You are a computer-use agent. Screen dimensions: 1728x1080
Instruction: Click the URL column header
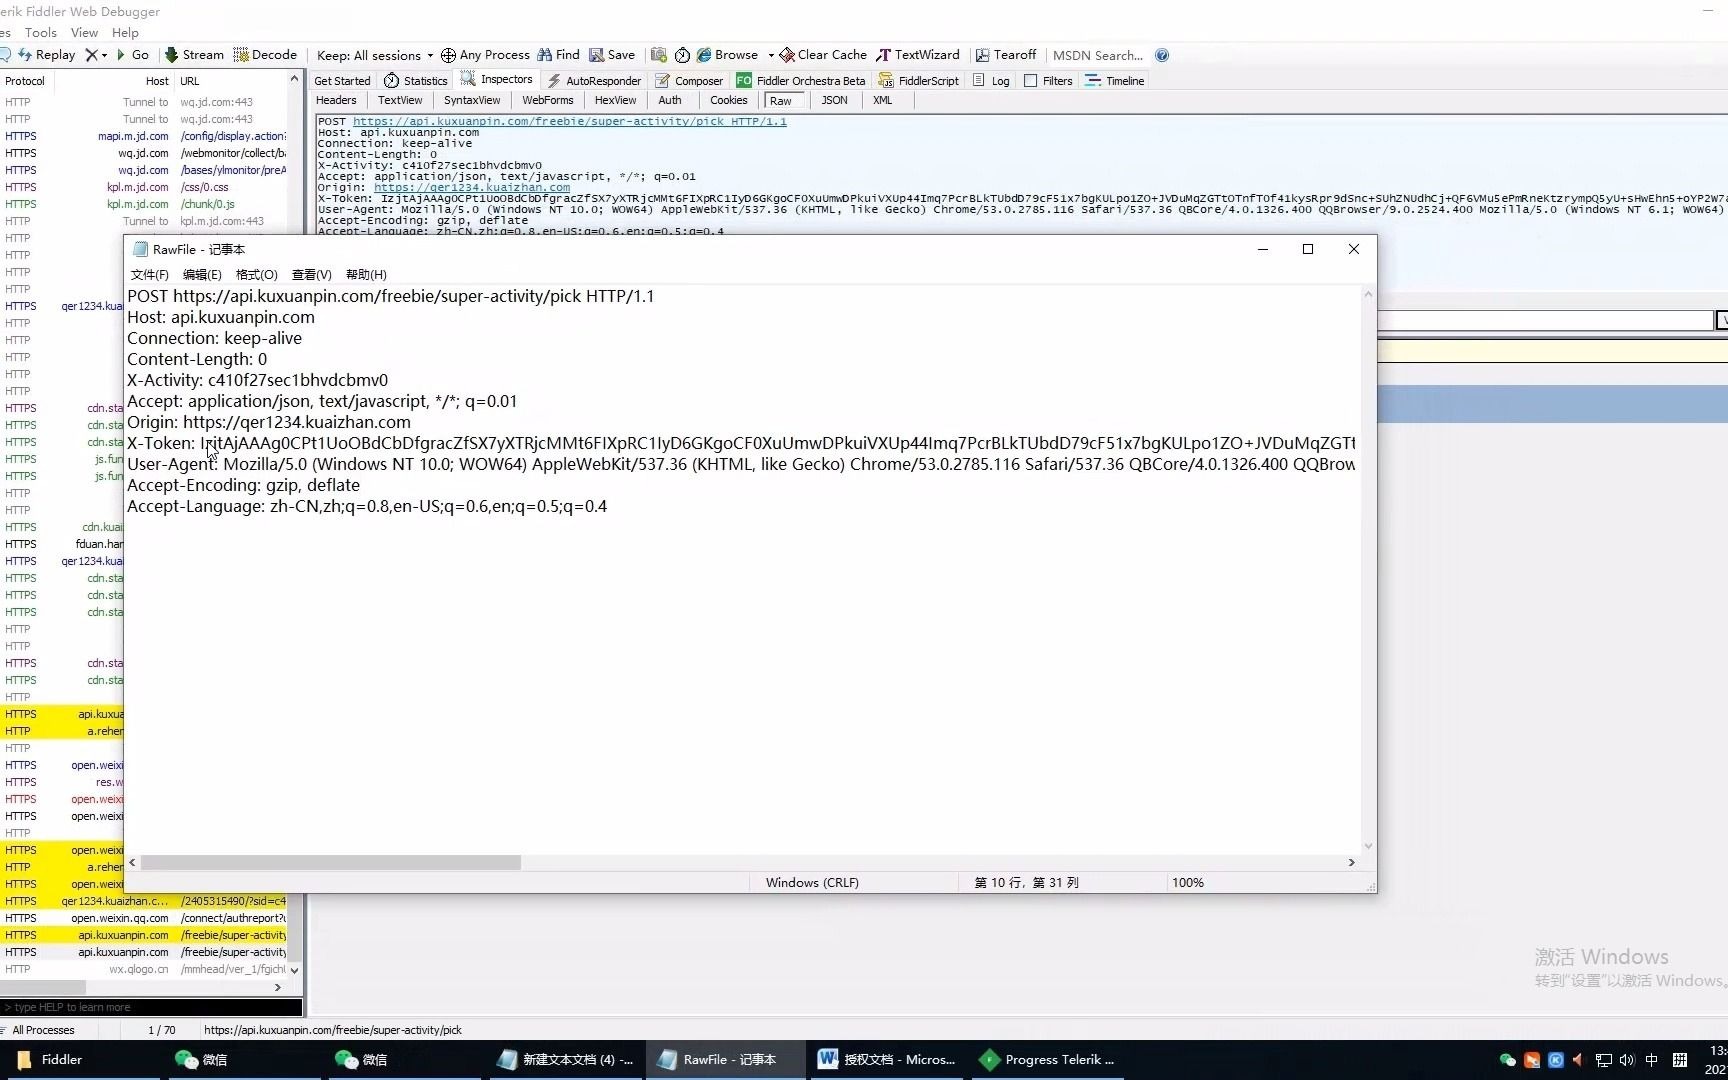pyautogui.click(x=232, y=81)
